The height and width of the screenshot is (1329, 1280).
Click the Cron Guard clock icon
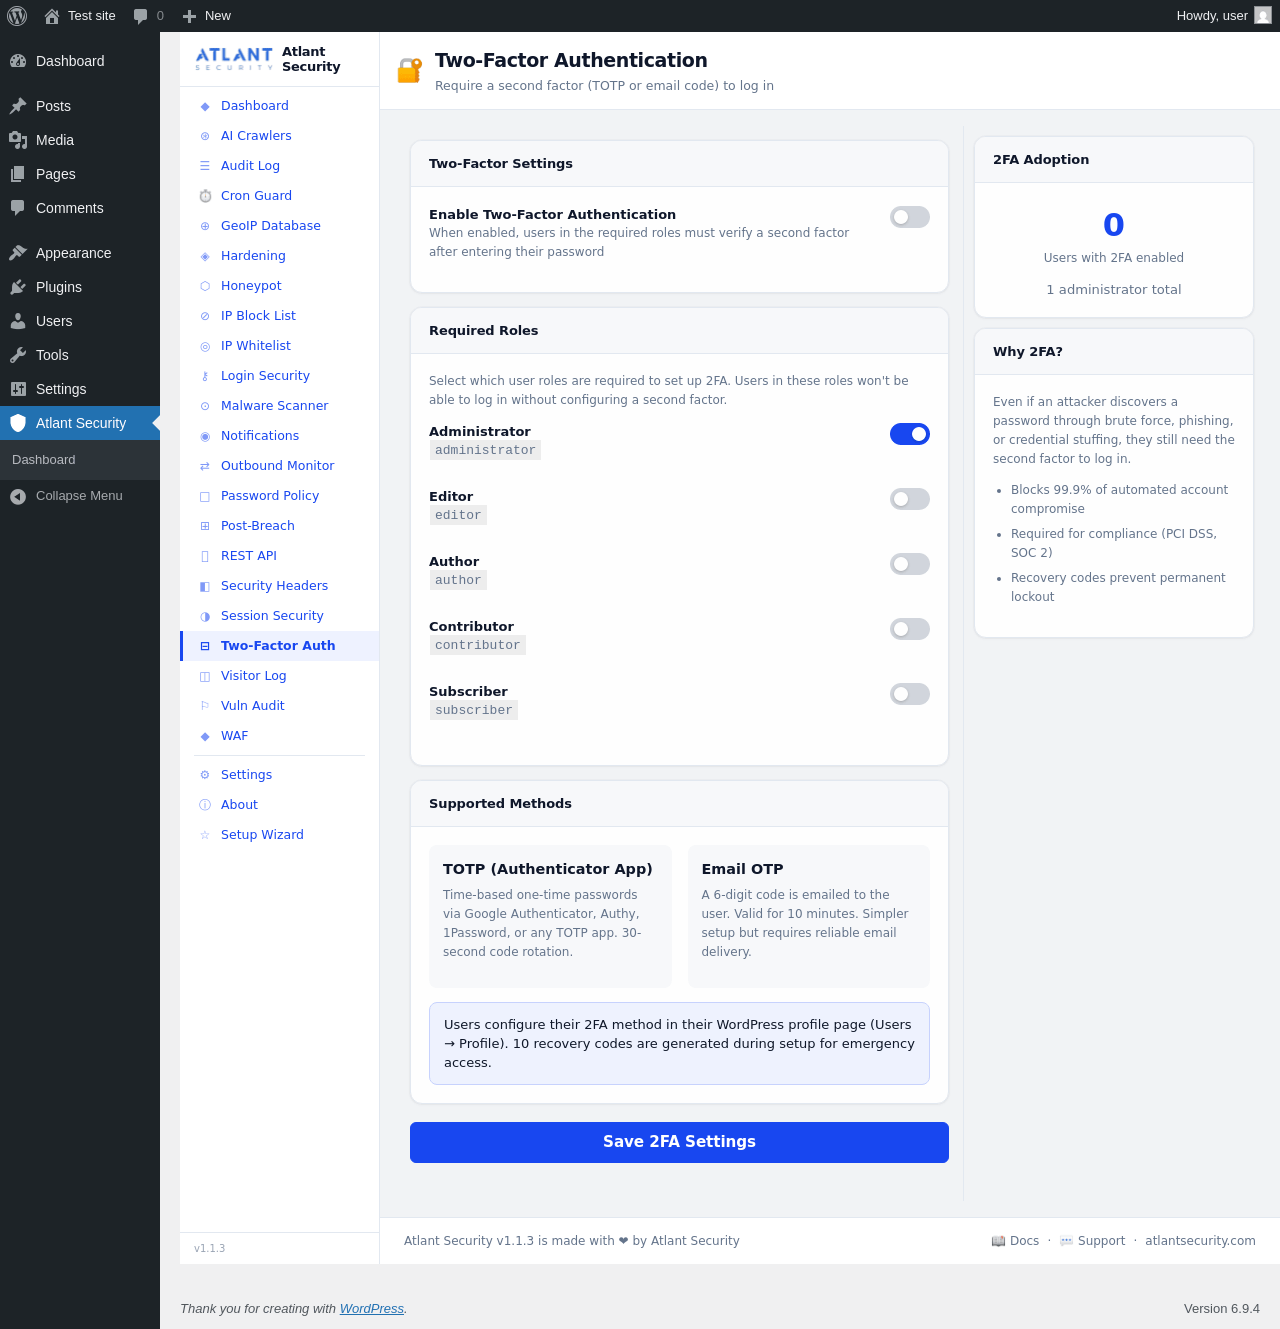(205, 196)
